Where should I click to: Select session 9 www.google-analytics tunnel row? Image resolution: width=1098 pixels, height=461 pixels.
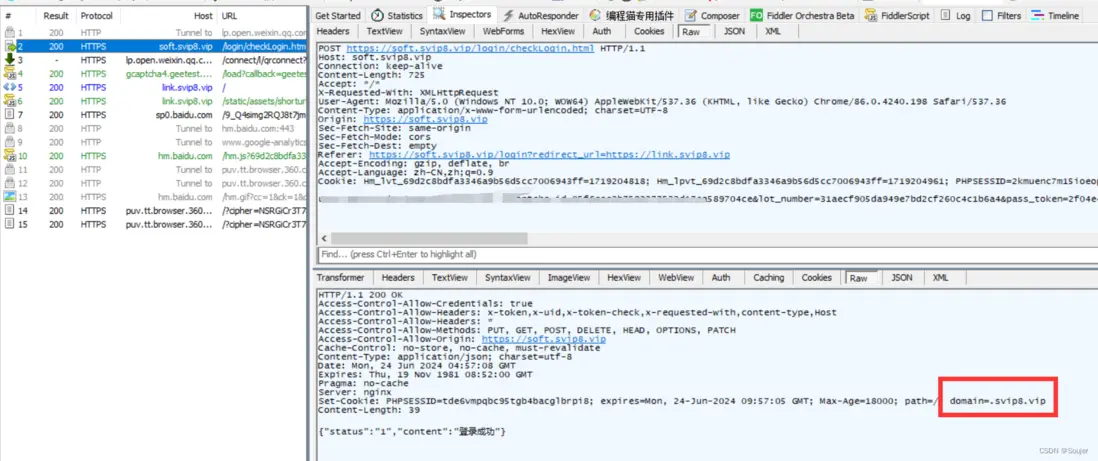(154, 142)
